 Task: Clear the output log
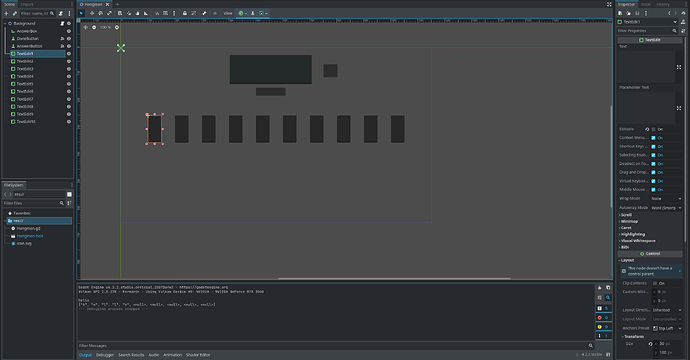click(x=599, y=287)
